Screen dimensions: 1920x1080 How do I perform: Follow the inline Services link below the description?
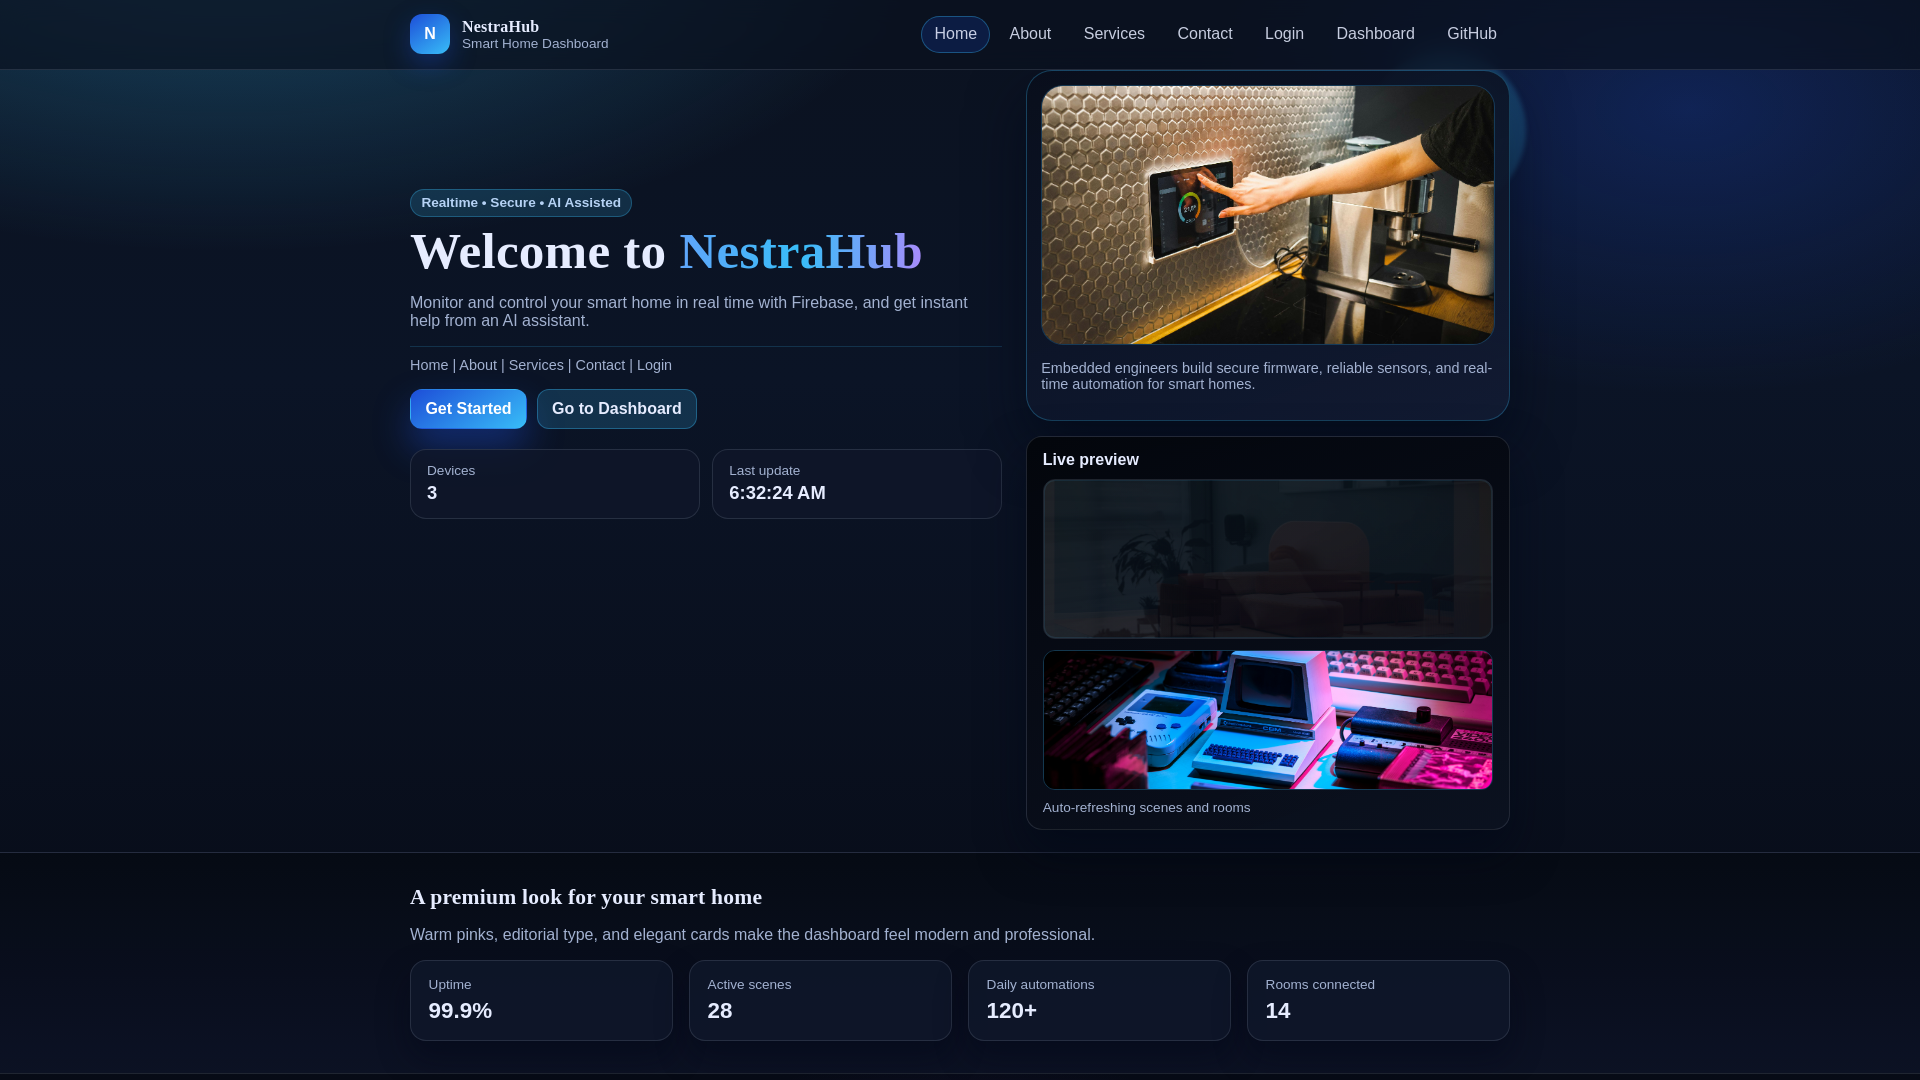point(536,366)
